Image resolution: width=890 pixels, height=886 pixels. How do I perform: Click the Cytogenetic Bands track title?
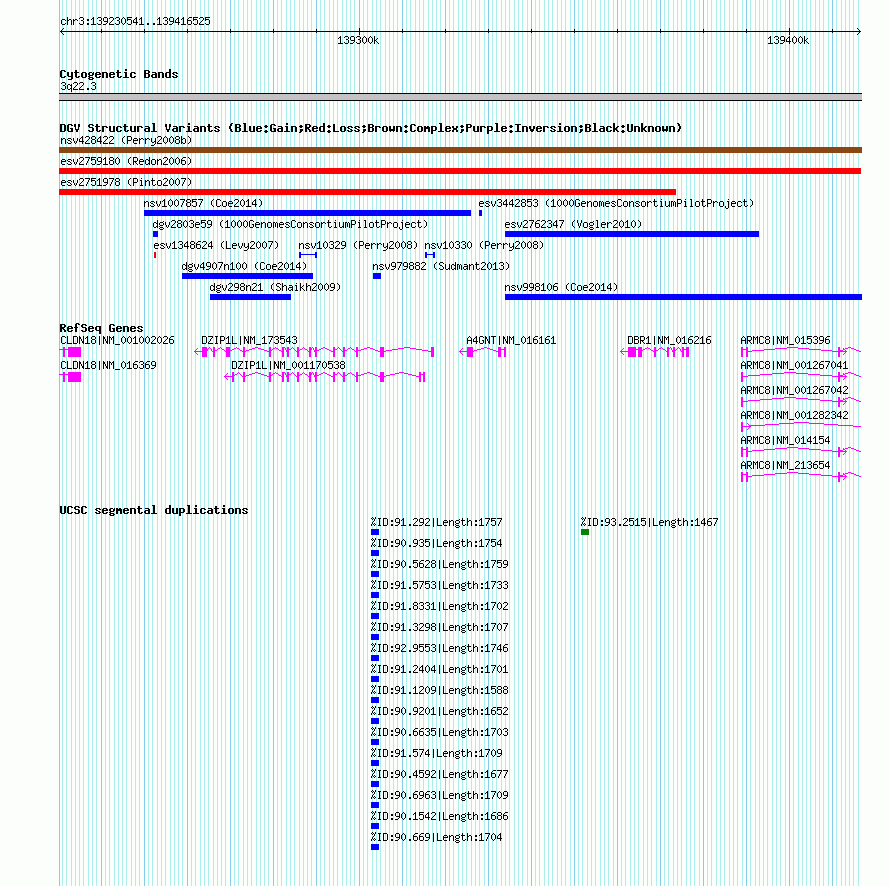click(x=119, y=74)
